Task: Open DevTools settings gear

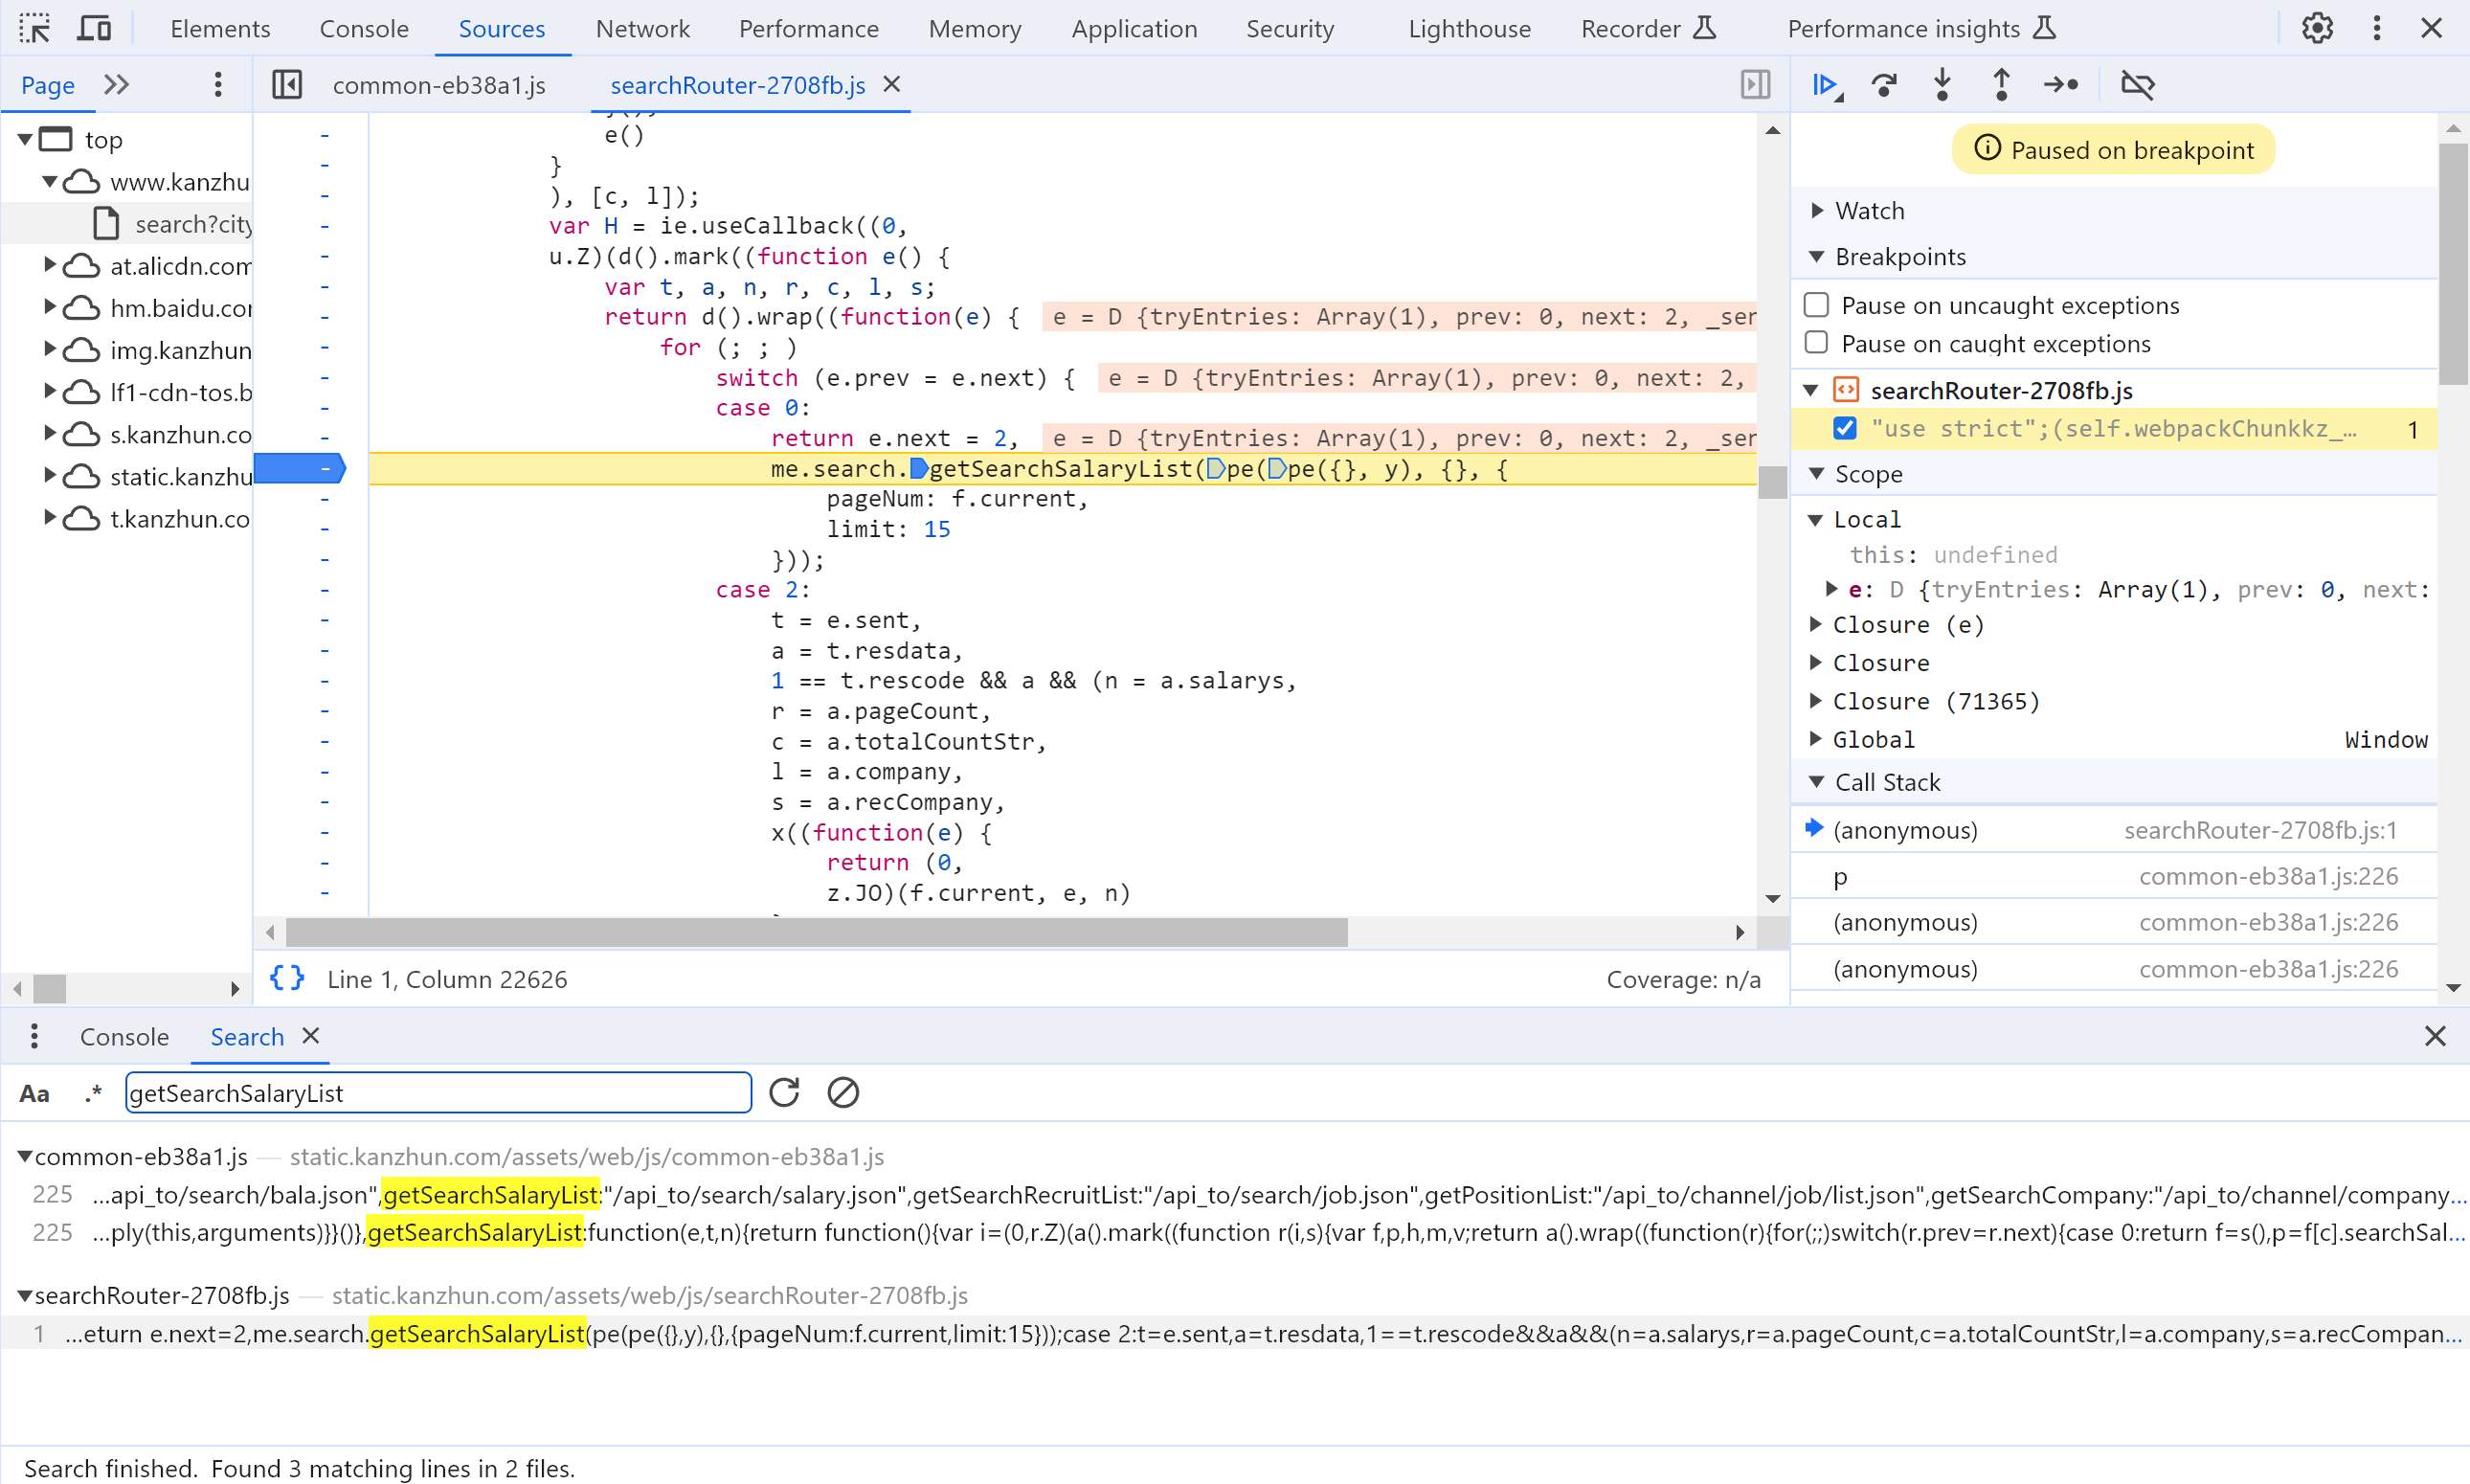Action: [x=2317, y=28]
